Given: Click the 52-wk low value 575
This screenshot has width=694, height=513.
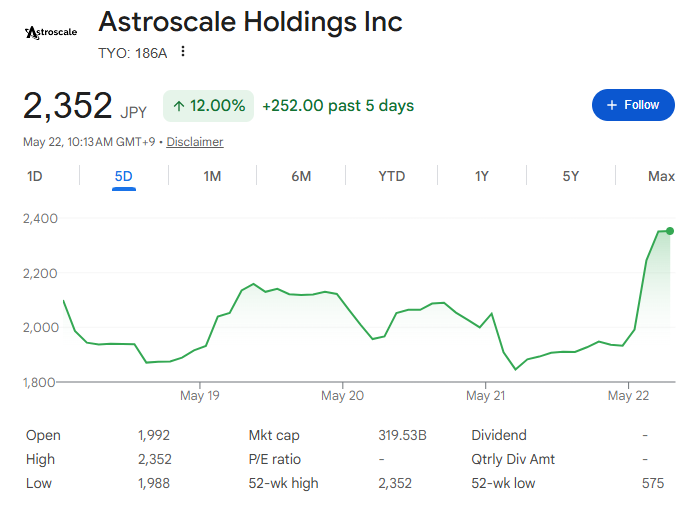Looking at the screenshot, I should click(x=653, y=483).
